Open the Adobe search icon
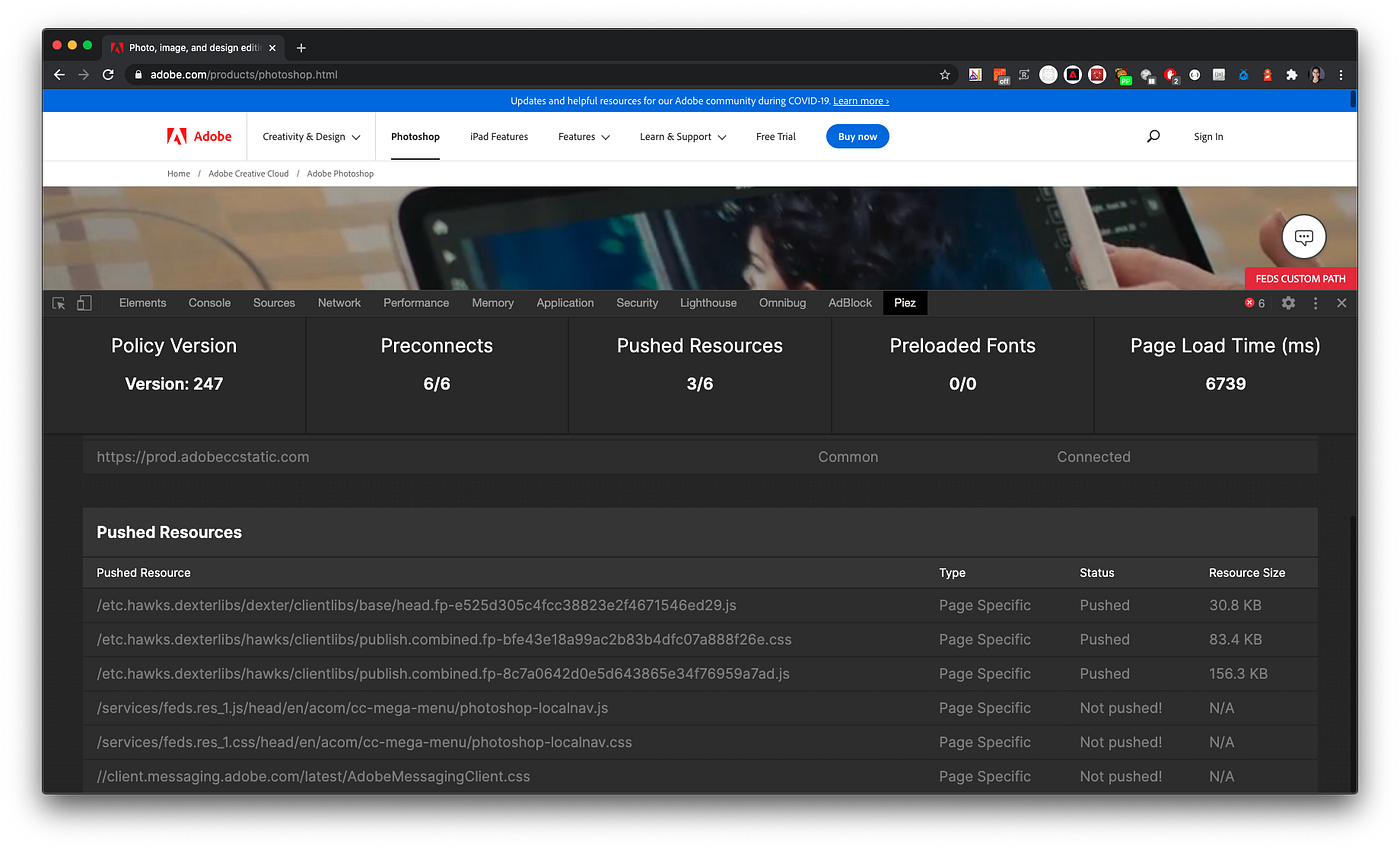Image resolution: width=1400 pixels, height=850 pixels. [1152, 136]
